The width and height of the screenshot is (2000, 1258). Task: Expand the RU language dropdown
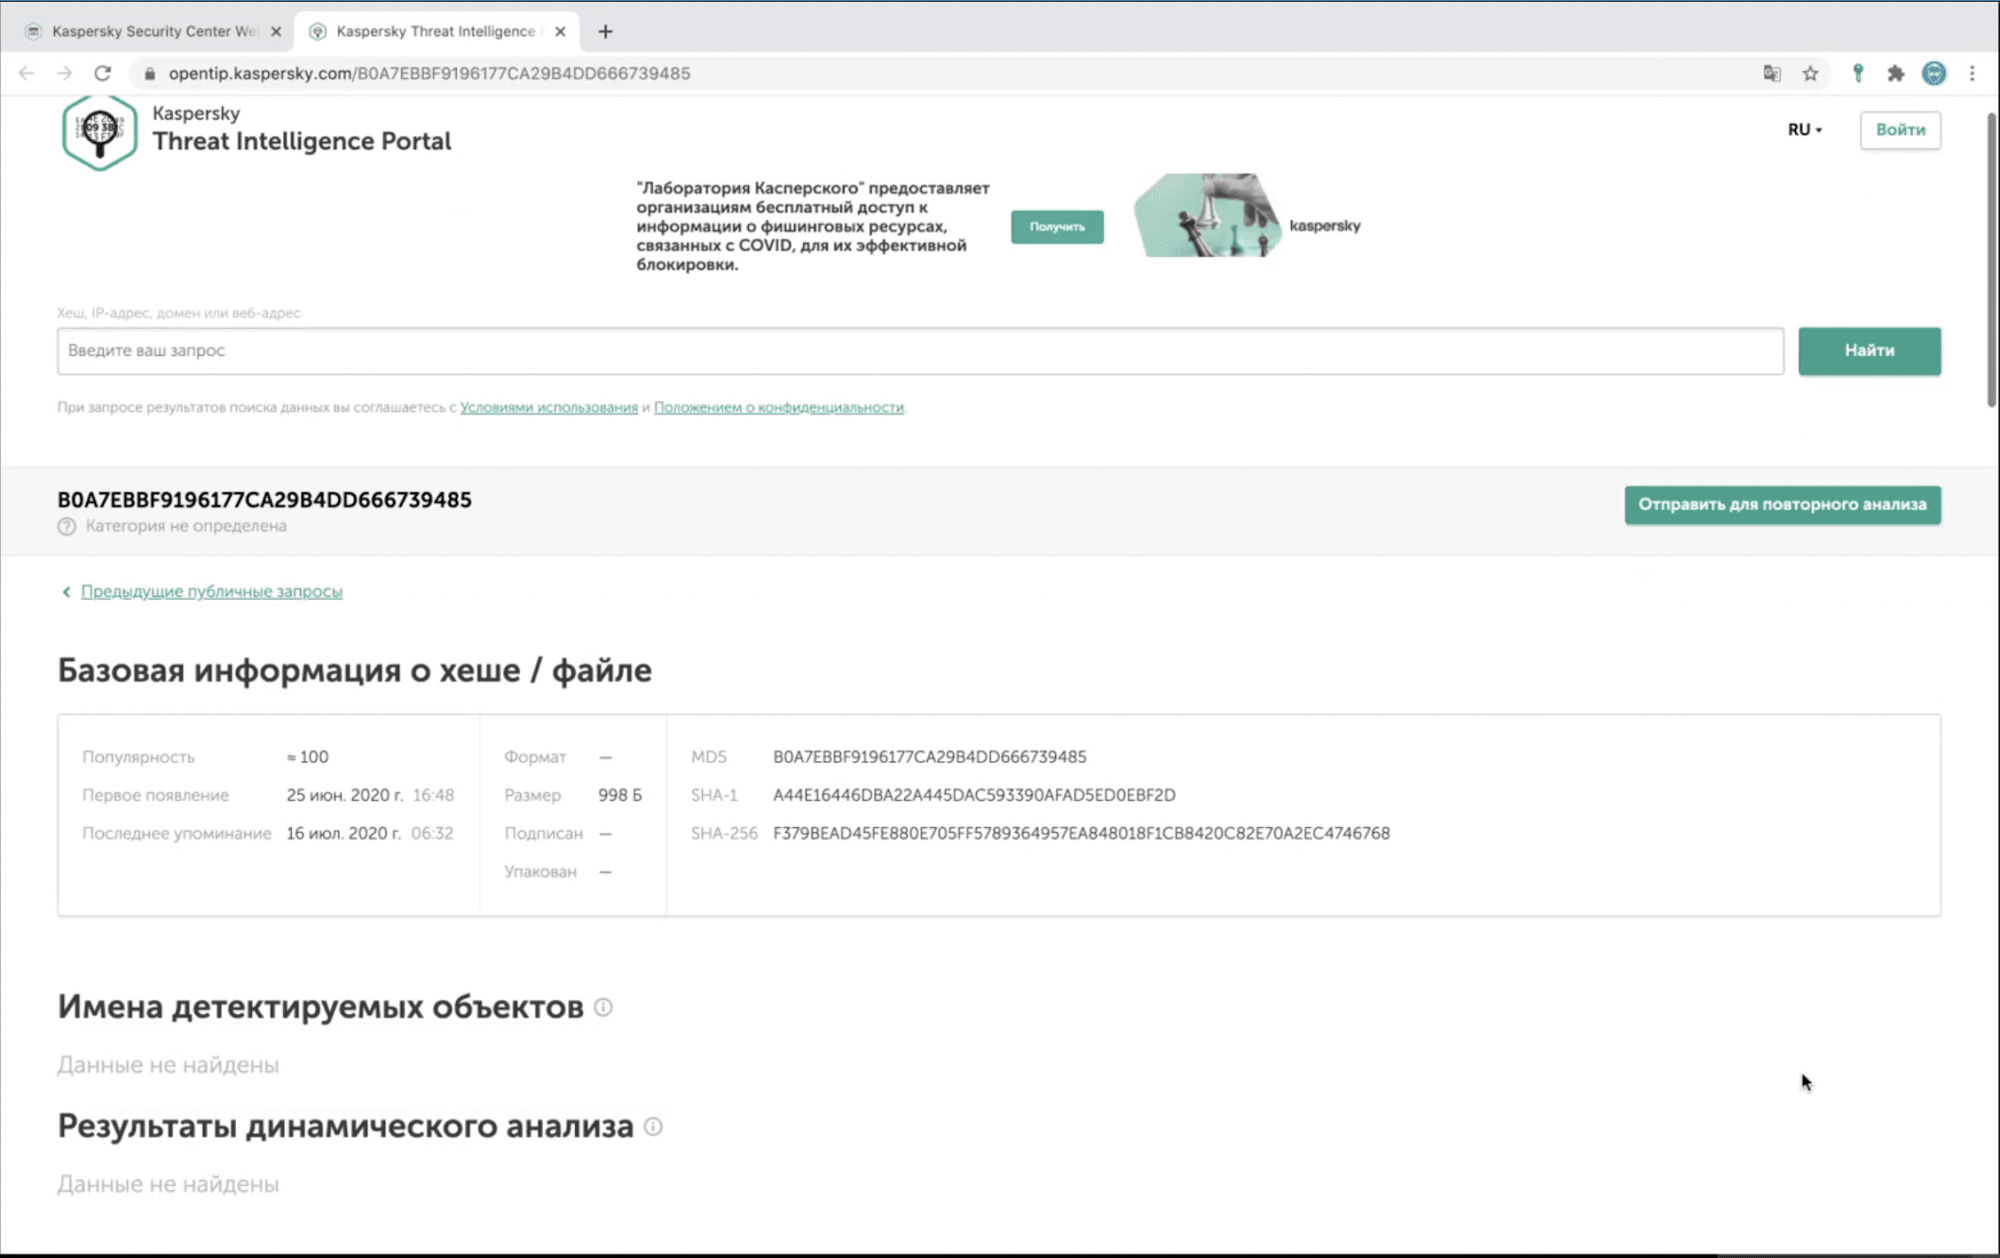[1805, 130]
